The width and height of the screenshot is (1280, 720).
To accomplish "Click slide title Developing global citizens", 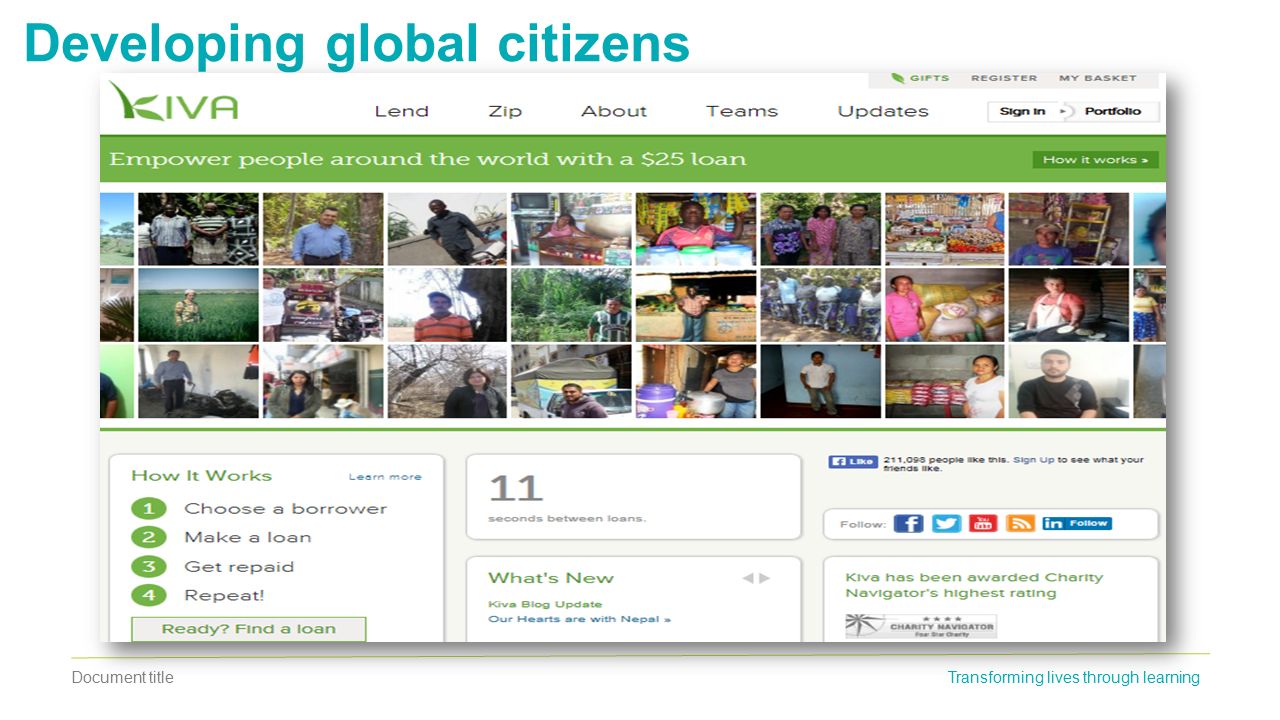I will click(357, 43).
